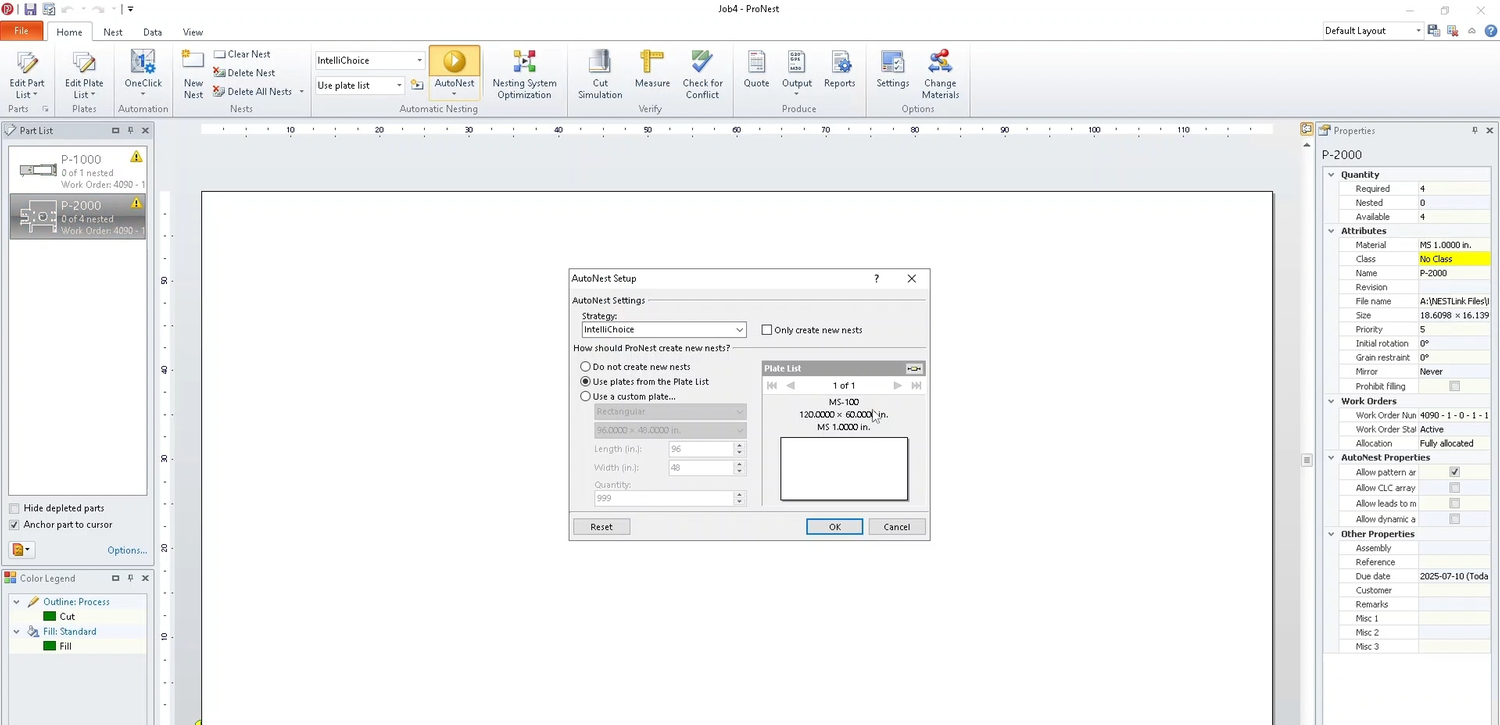This screenshot has width=1500, height=725.
Task: Click the quick access Save icon
Action: (30, 9)
